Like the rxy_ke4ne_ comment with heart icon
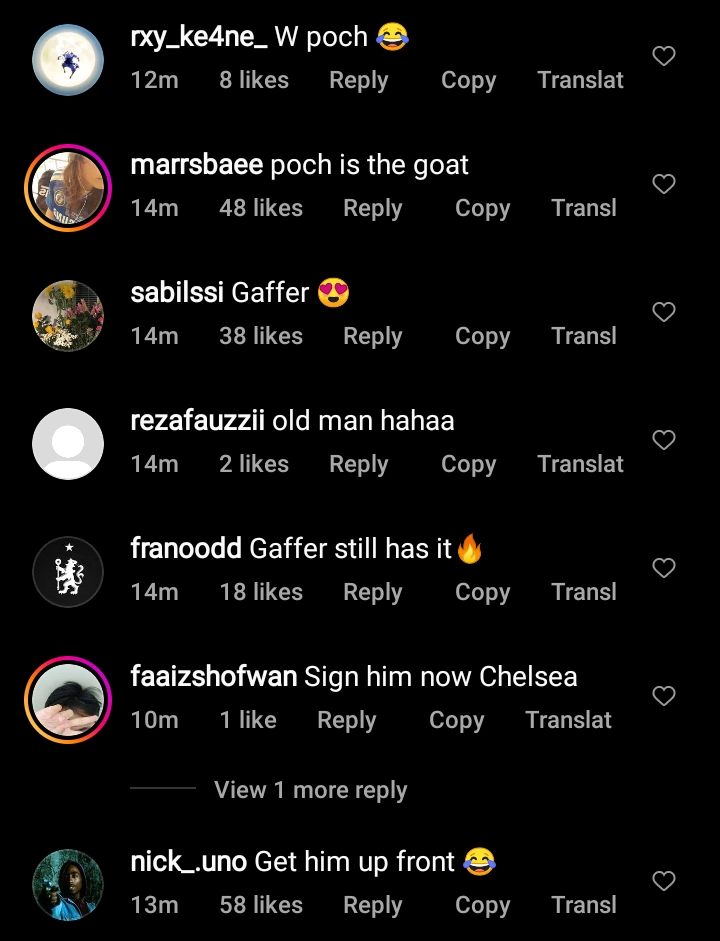The width and height of the screenshot is (720, 941). coord(664,56)
